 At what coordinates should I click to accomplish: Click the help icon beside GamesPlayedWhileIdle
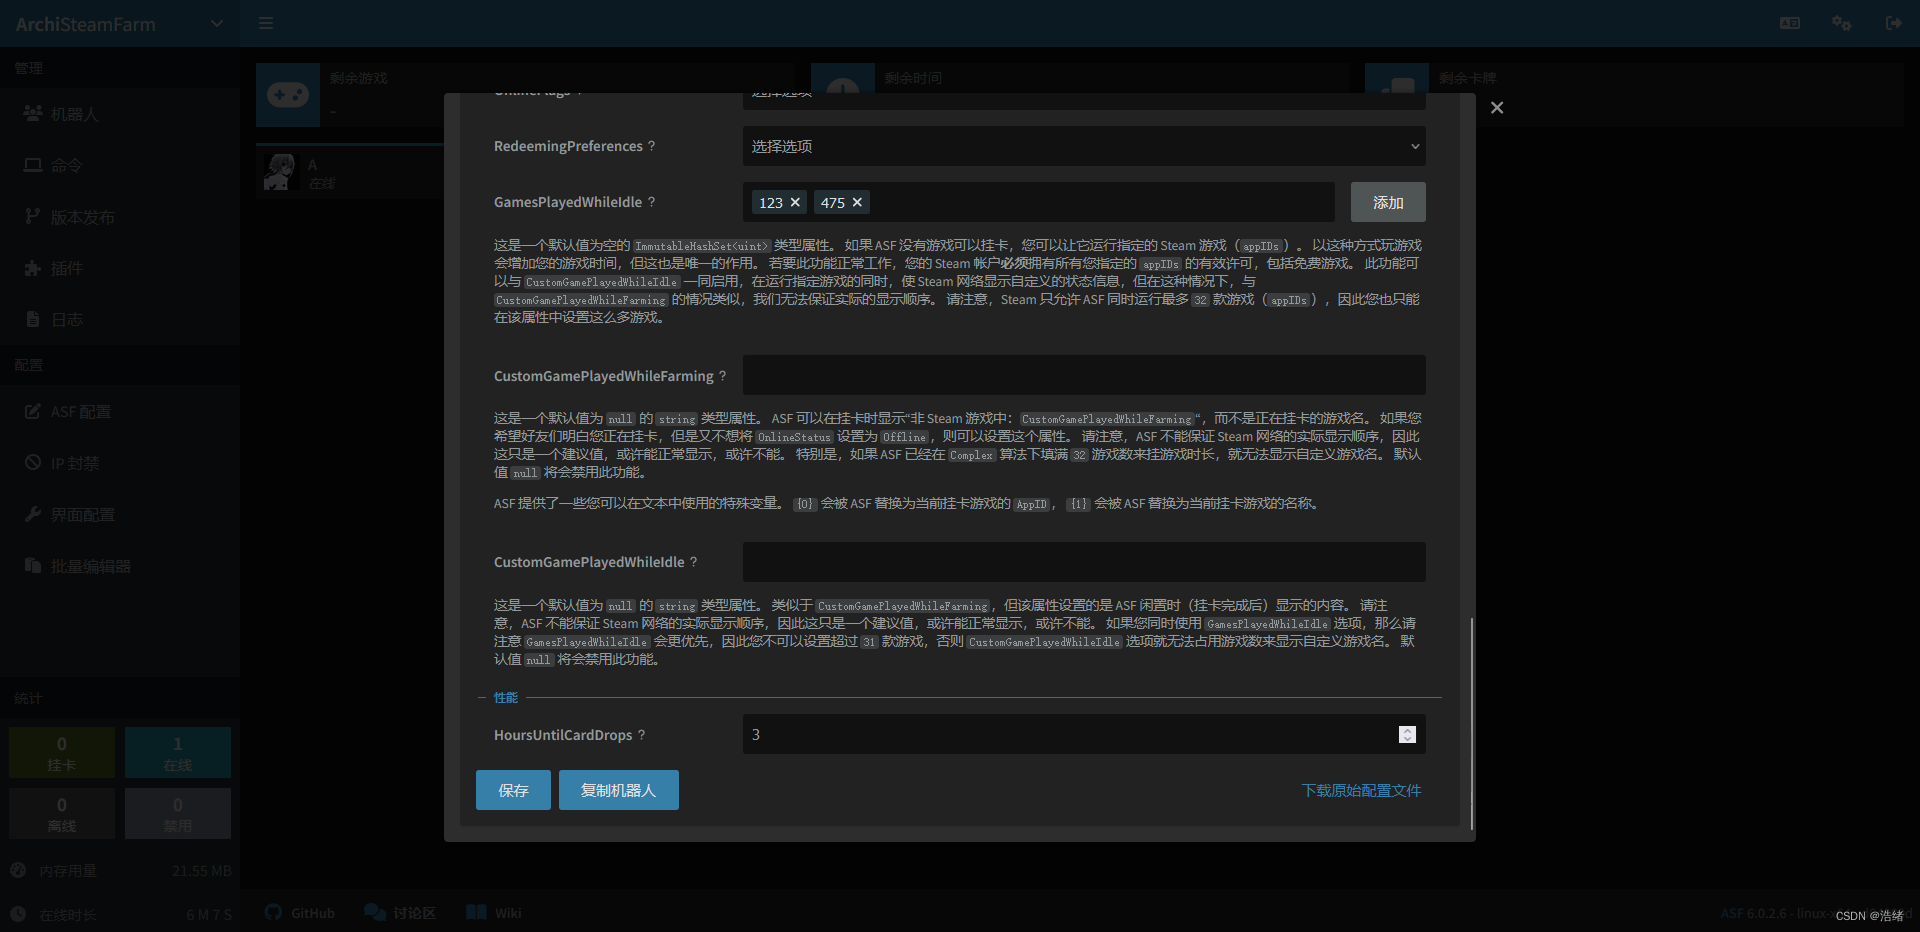[x=652, y=202]
